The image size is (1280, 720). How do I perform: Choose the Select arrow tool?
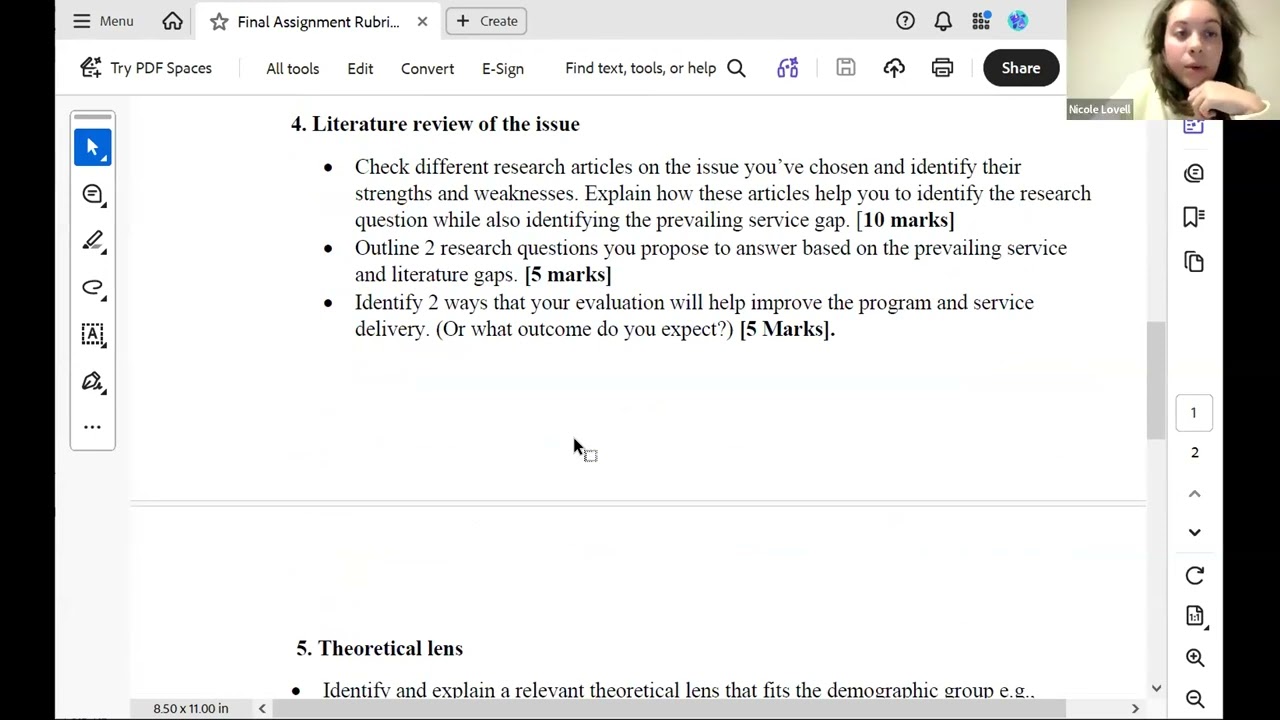coord(93,148)
